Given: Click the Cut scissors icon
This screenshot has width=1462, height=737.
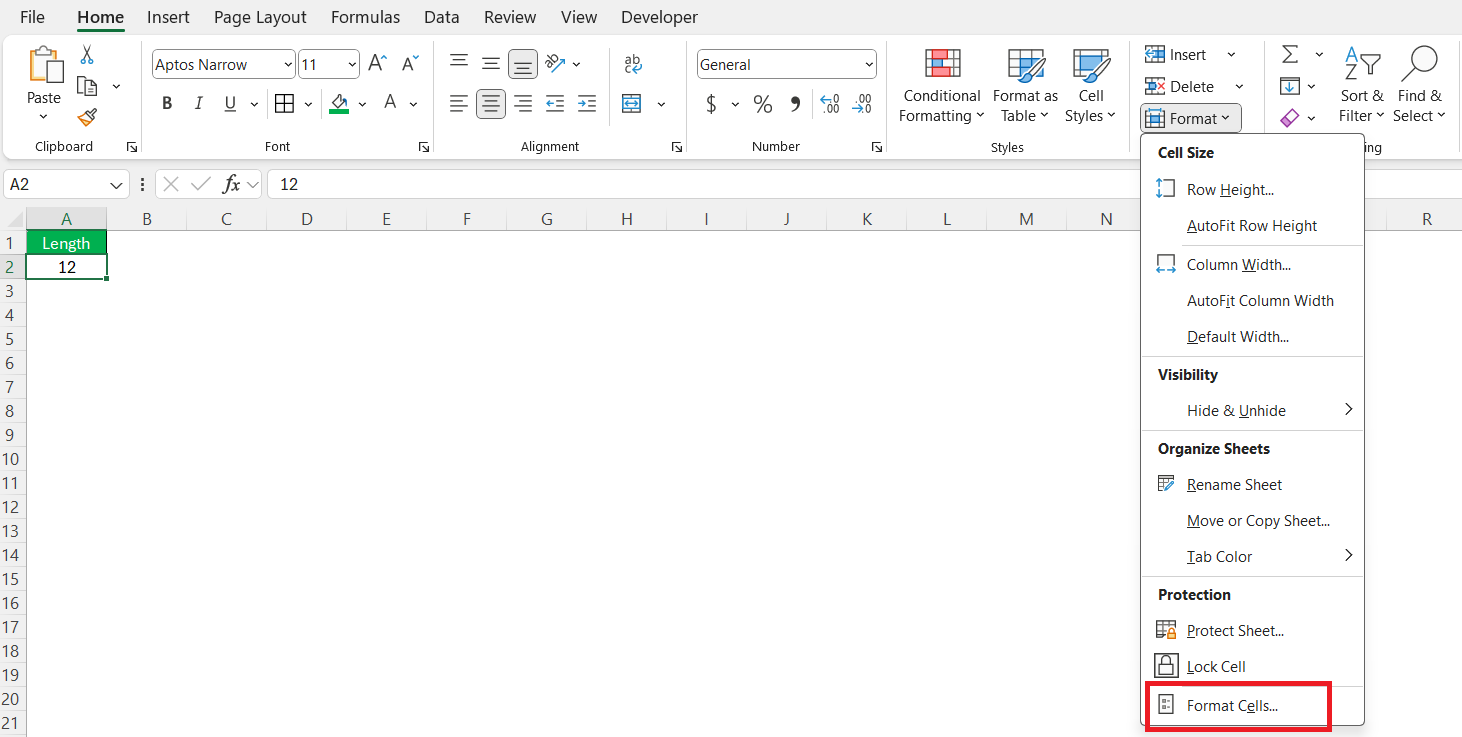Looking at the screenshot, I should [87, 55].
